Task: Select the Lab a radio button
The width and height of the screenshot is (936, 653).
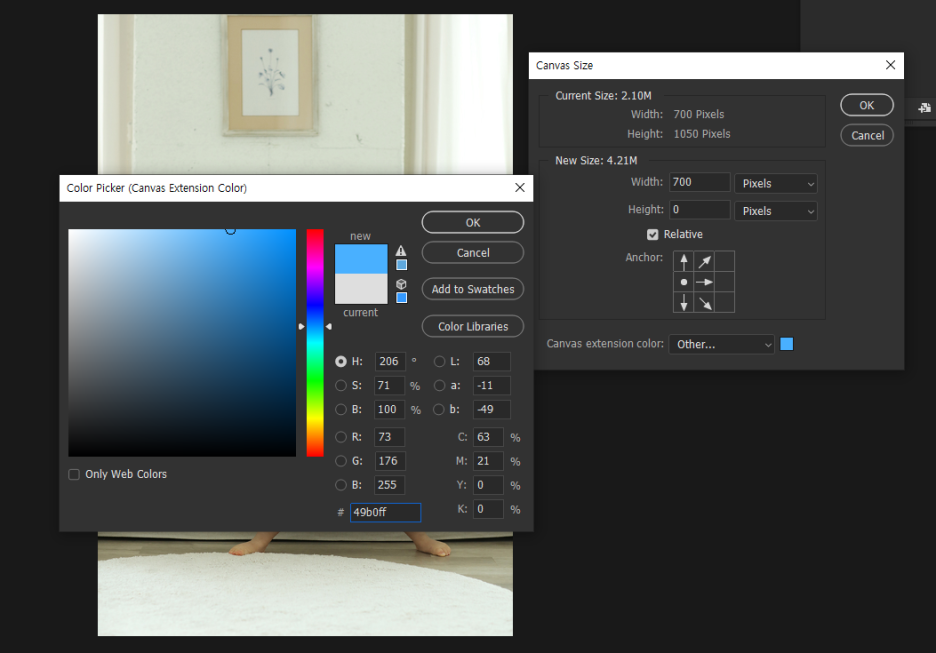Action: pyautogui.click(x=439, y=386)
